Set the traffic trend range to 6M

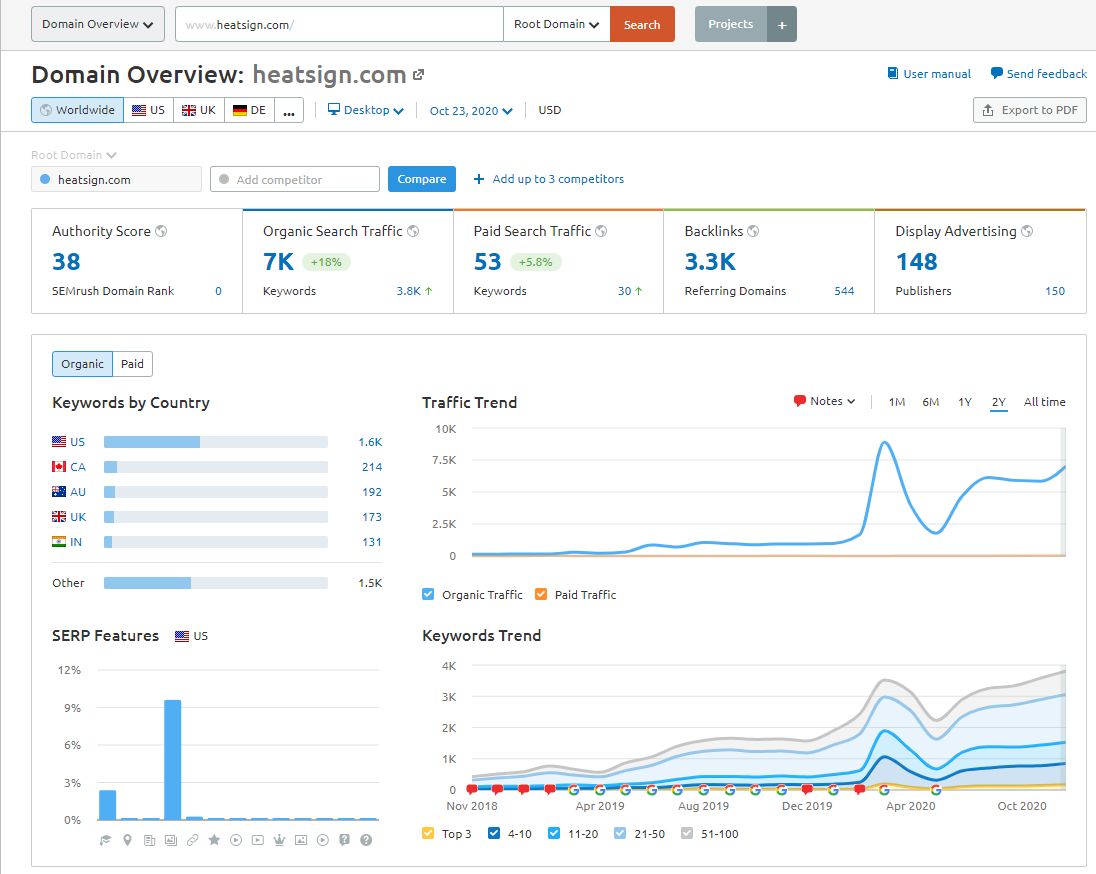click(930, 402)
